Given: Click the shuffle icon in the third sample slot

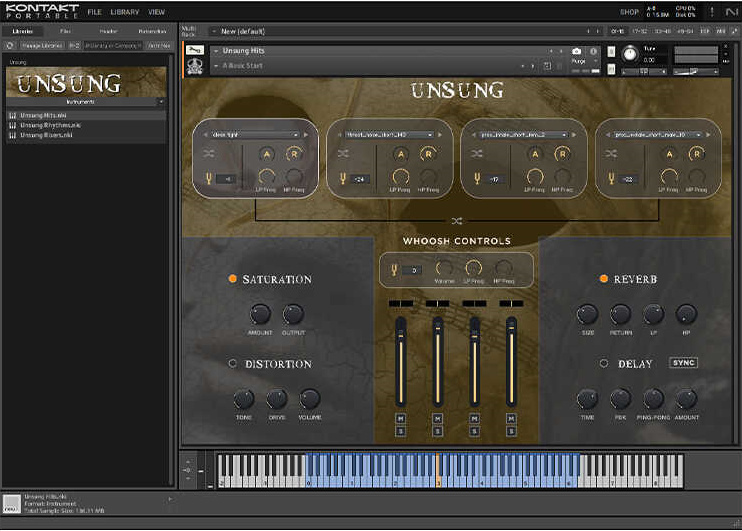Looking at the screenshot, I should point(477,153).
